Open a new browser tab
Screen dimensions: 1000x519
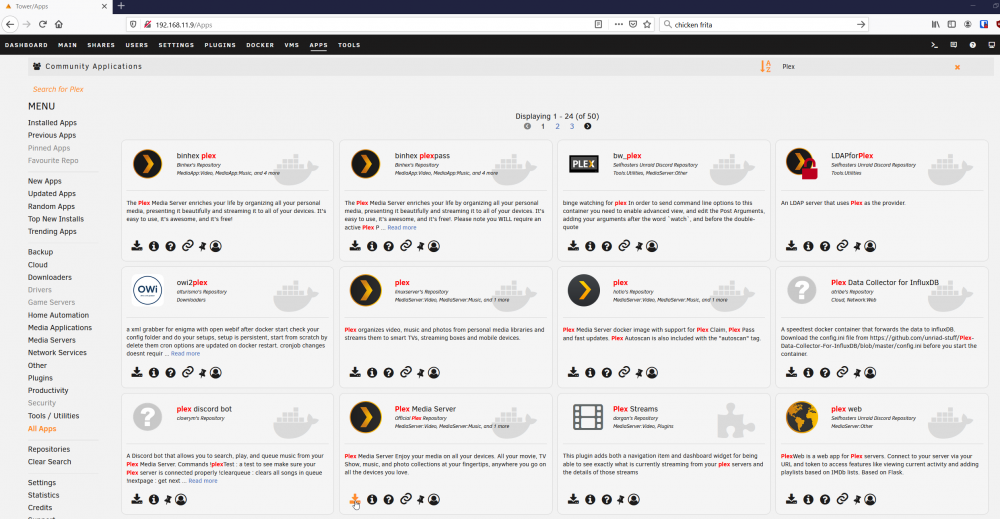[x=121, y=6]
